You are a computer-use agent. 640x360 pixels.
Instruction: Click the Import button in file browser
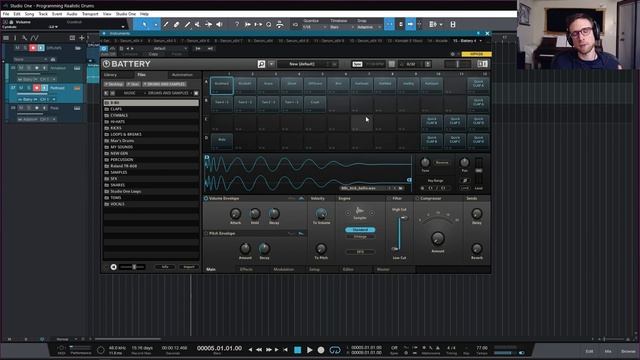(189, 267)
